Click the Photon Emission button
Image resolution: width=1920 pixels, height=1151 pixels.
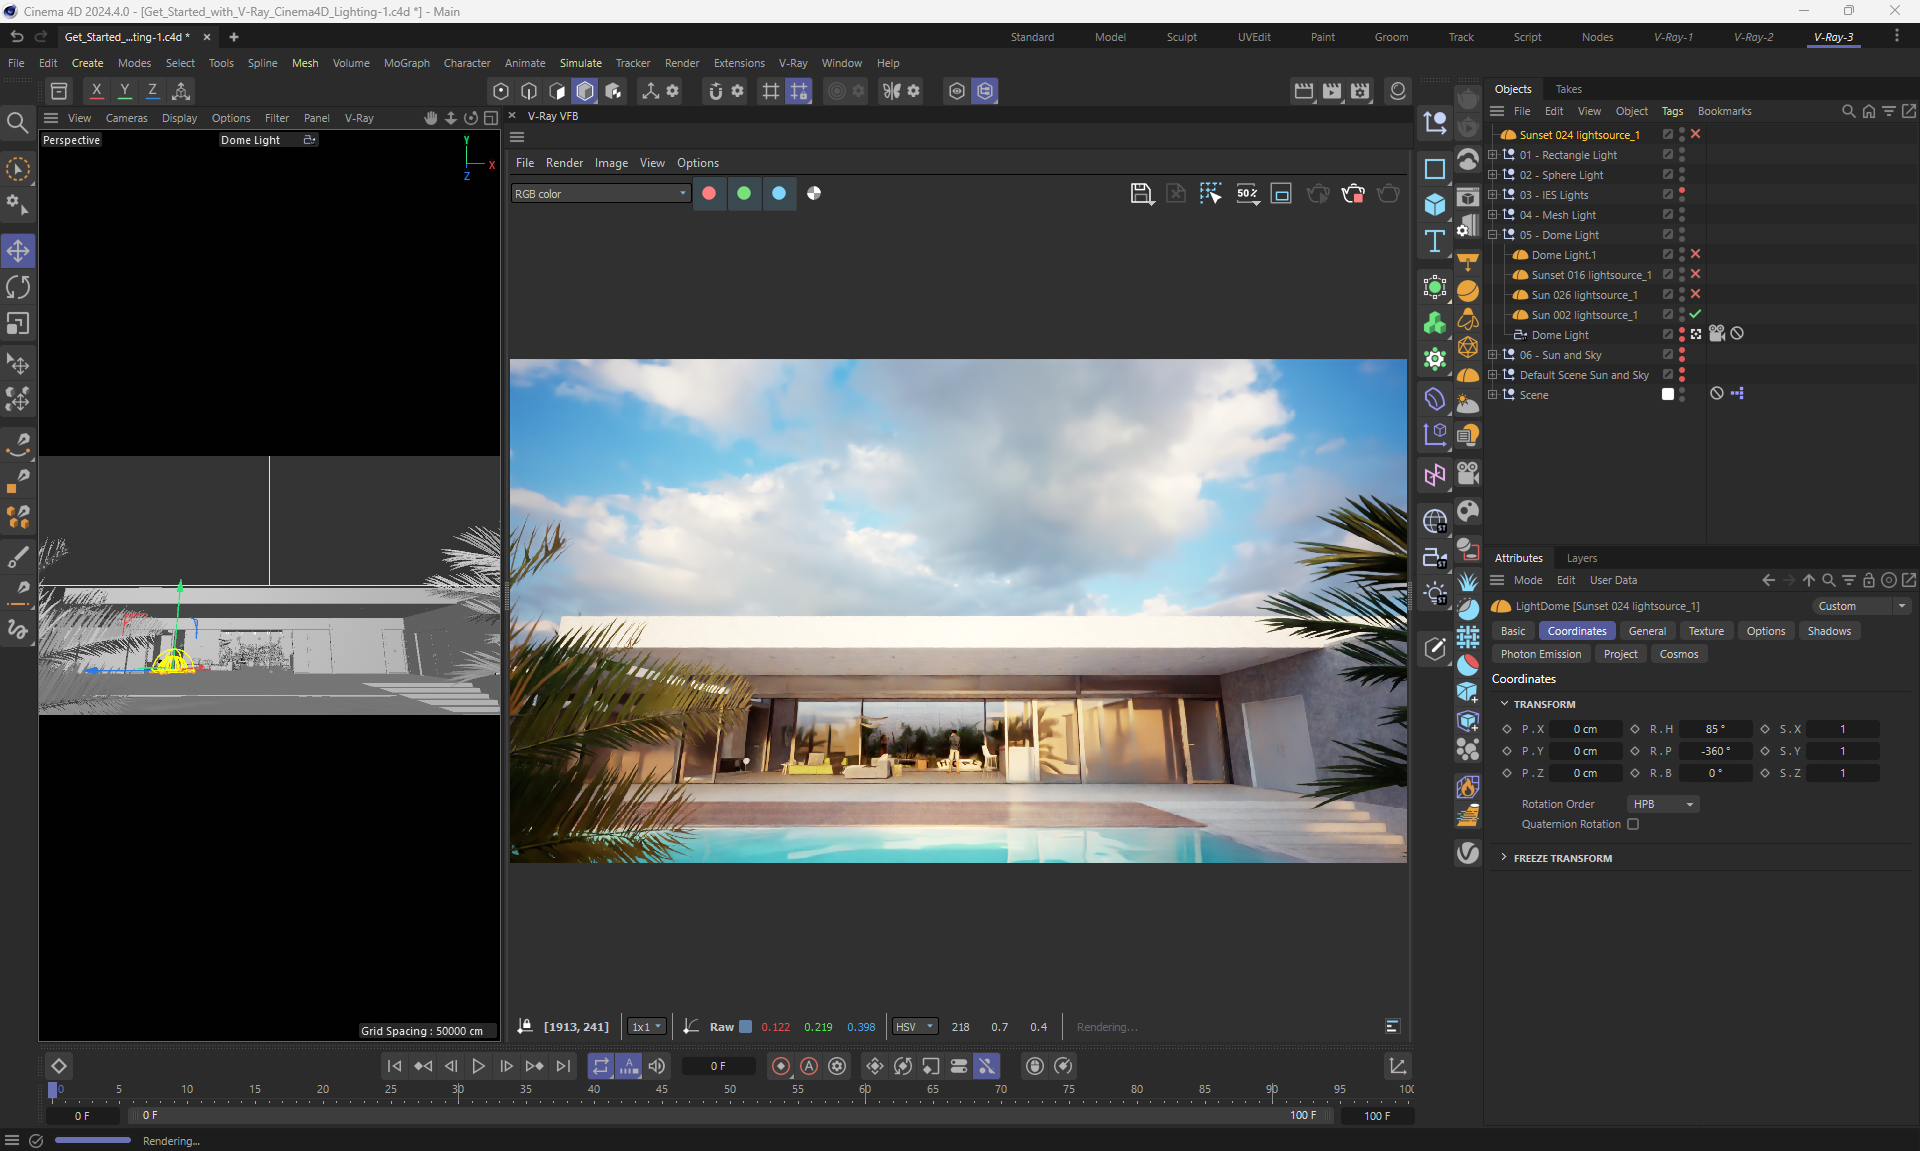coord(1540,654)
